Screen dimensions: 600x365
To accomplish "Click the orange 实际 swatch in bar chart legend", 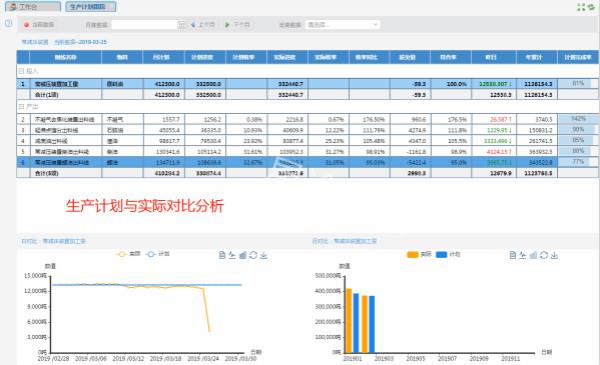I will click(x=412, y=254).
